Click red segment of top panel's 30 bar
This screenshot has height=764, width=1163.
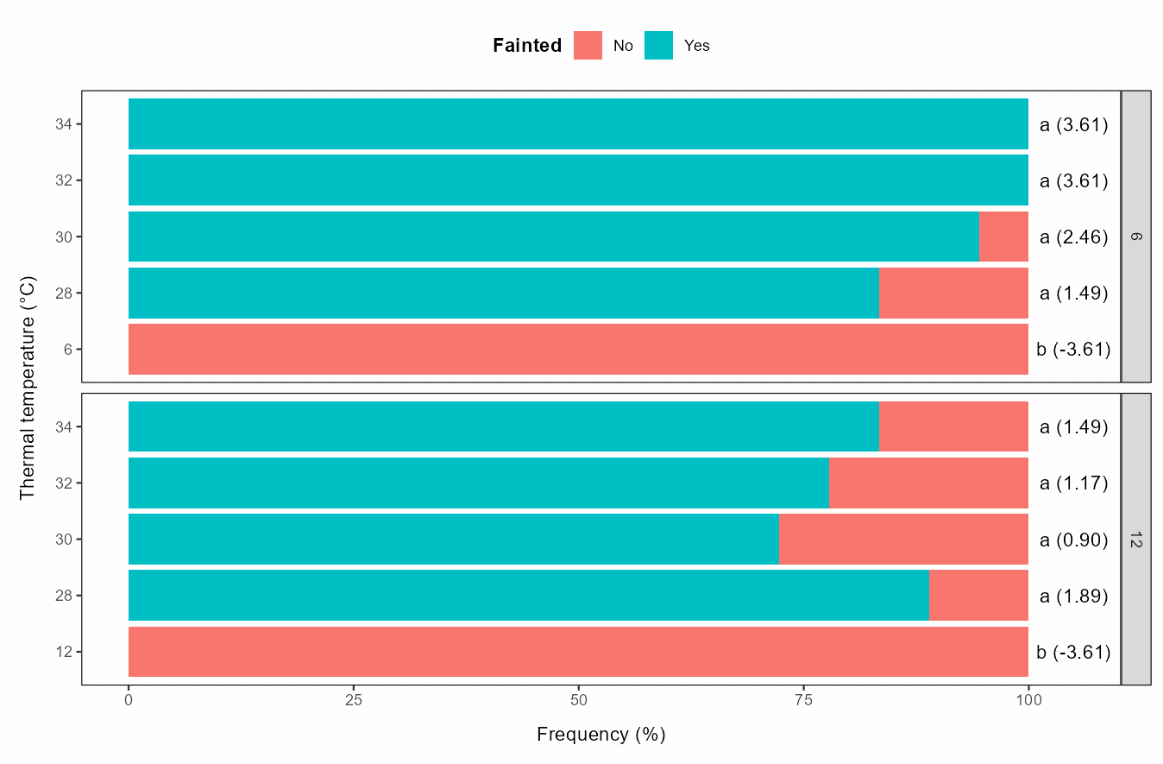coord(1003,237)
